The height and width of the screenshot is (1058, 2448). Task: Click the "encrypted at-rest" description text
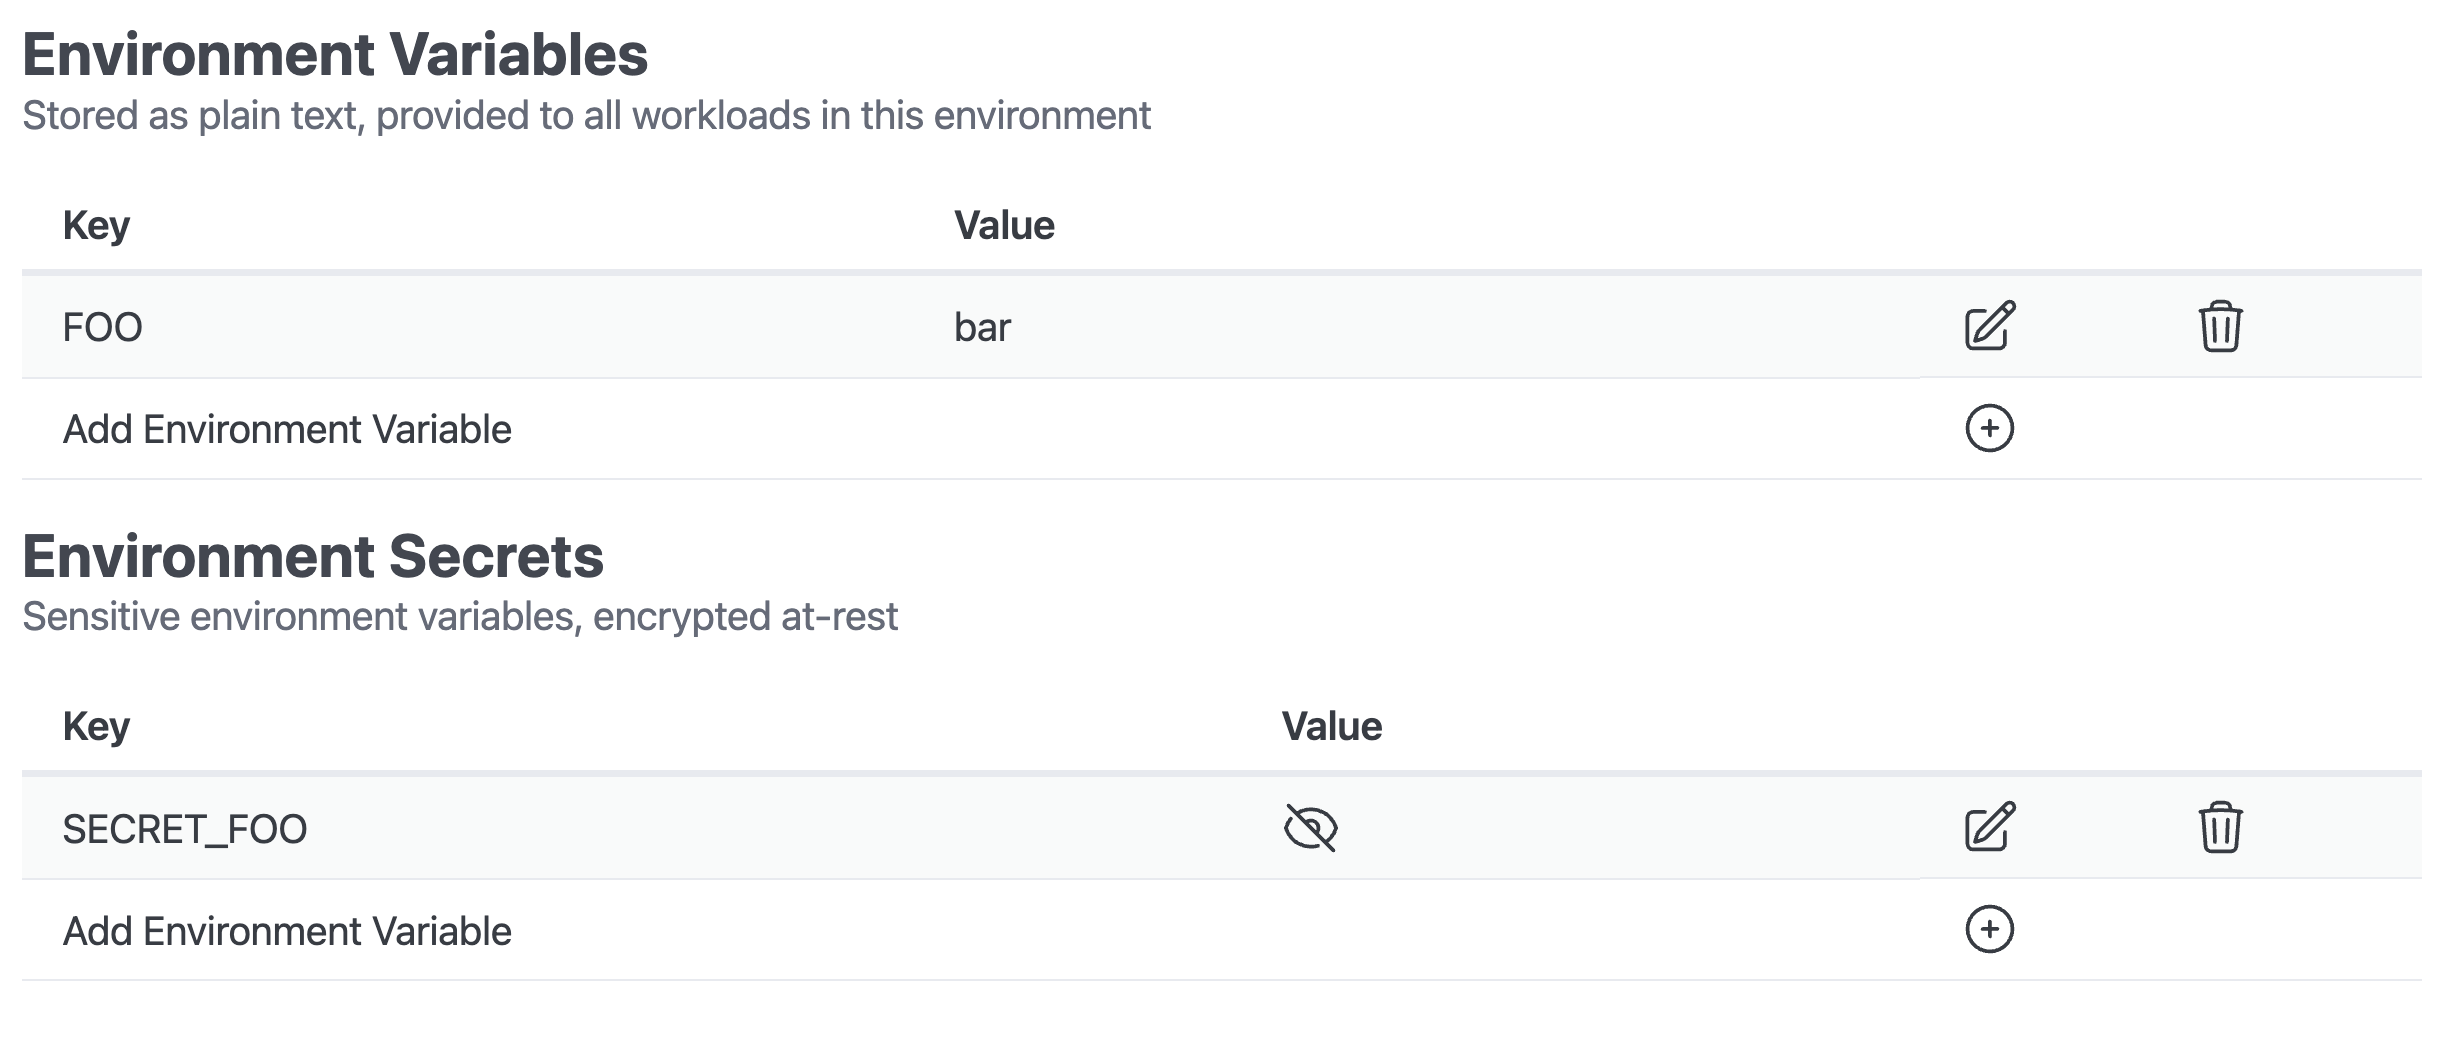tap(745, 617)
